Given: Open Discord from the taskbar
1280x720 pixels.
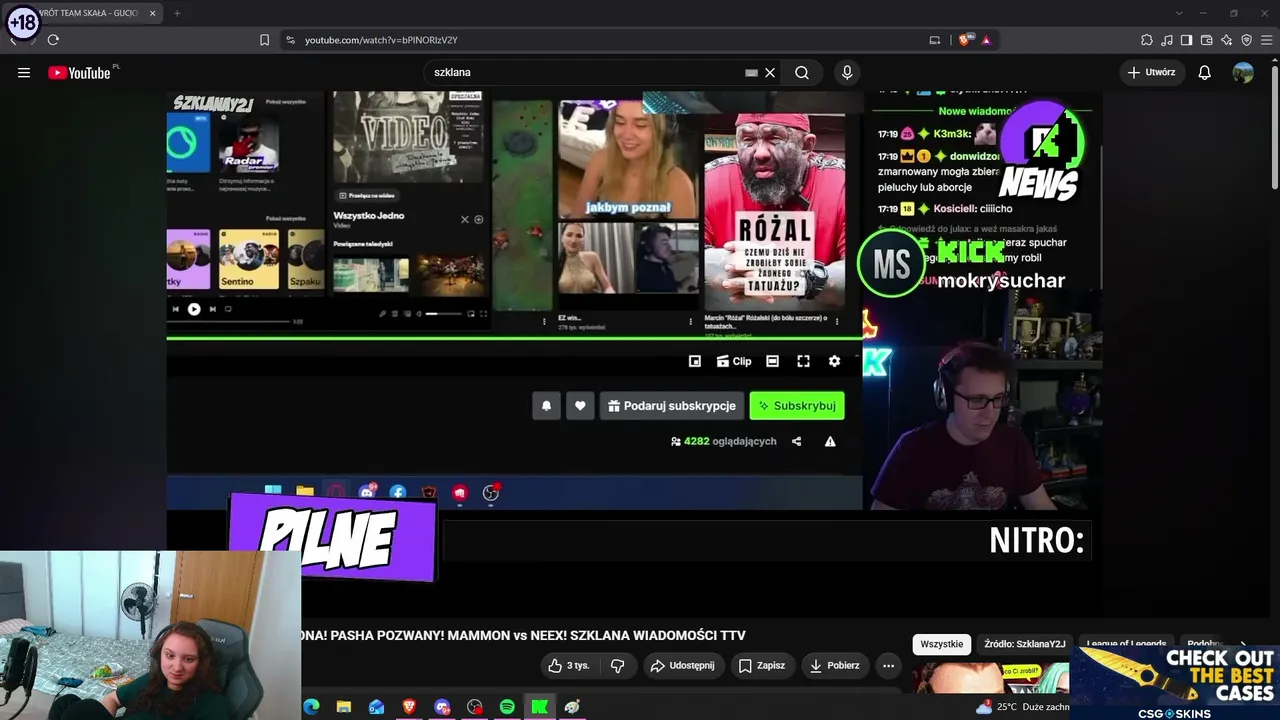Looking at the screenshot, I should pos(442,707).
